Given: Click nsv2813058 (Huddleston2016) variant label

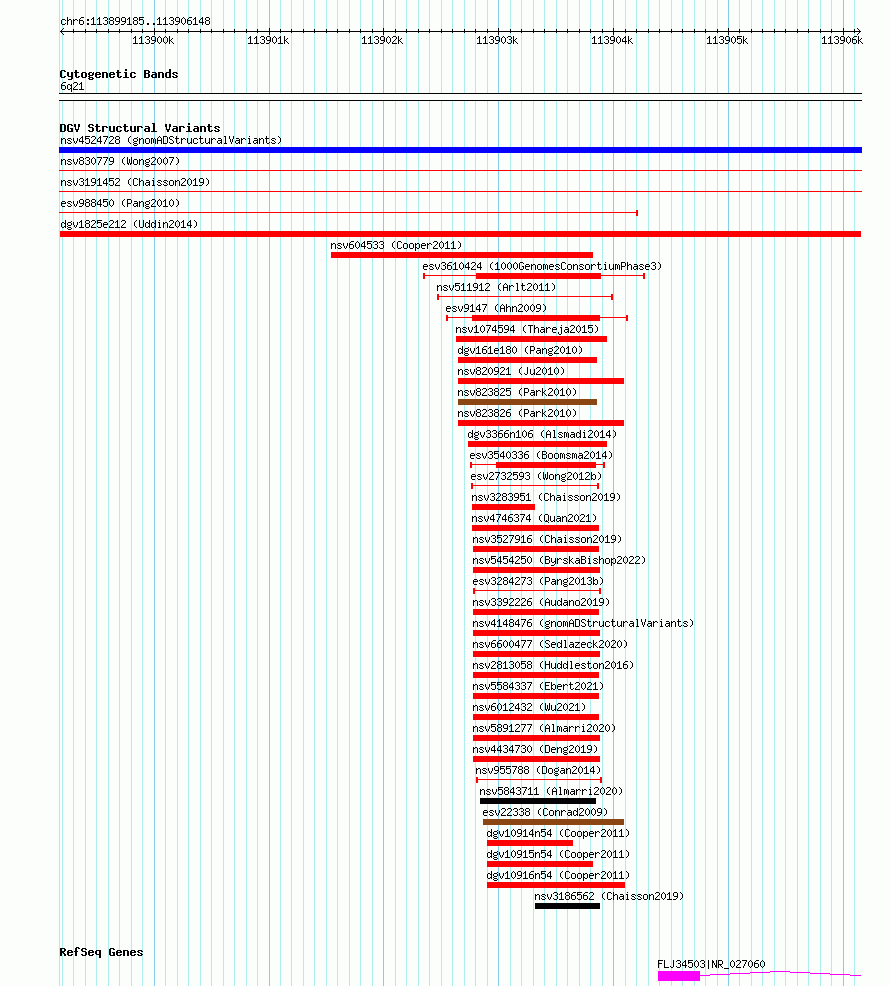Looking at the screenshot, I should tap(553, 665).
